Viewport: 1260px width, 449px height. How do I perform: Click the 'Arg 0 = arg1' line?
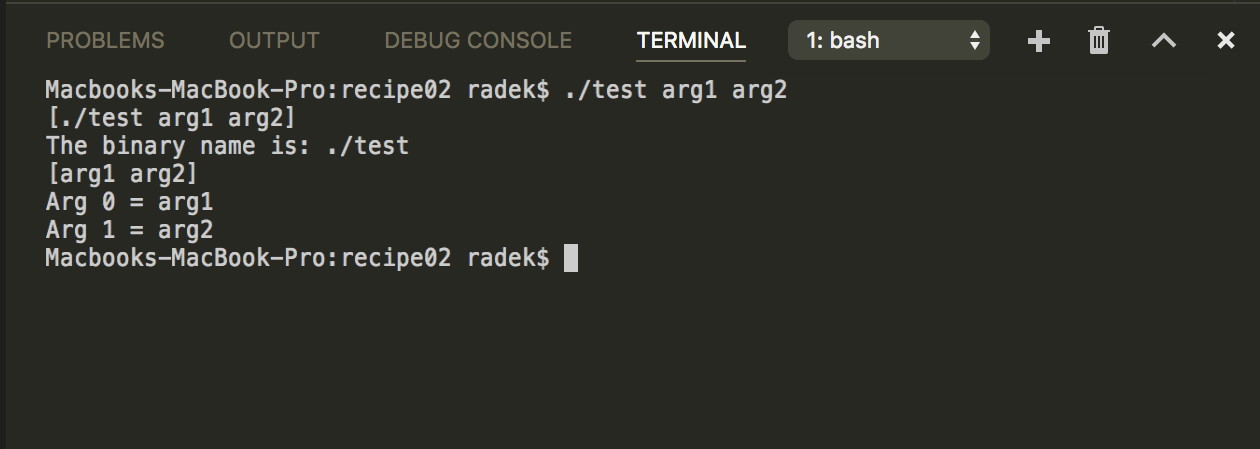pyautogui.click(x=129, y=202)
